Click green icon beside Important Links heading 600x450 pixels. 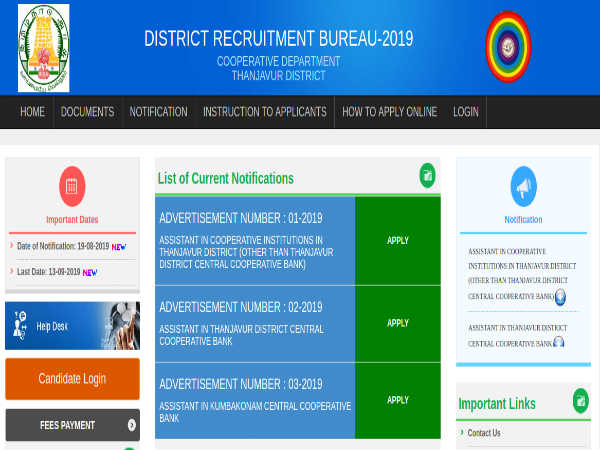click(x=581, y=401)
